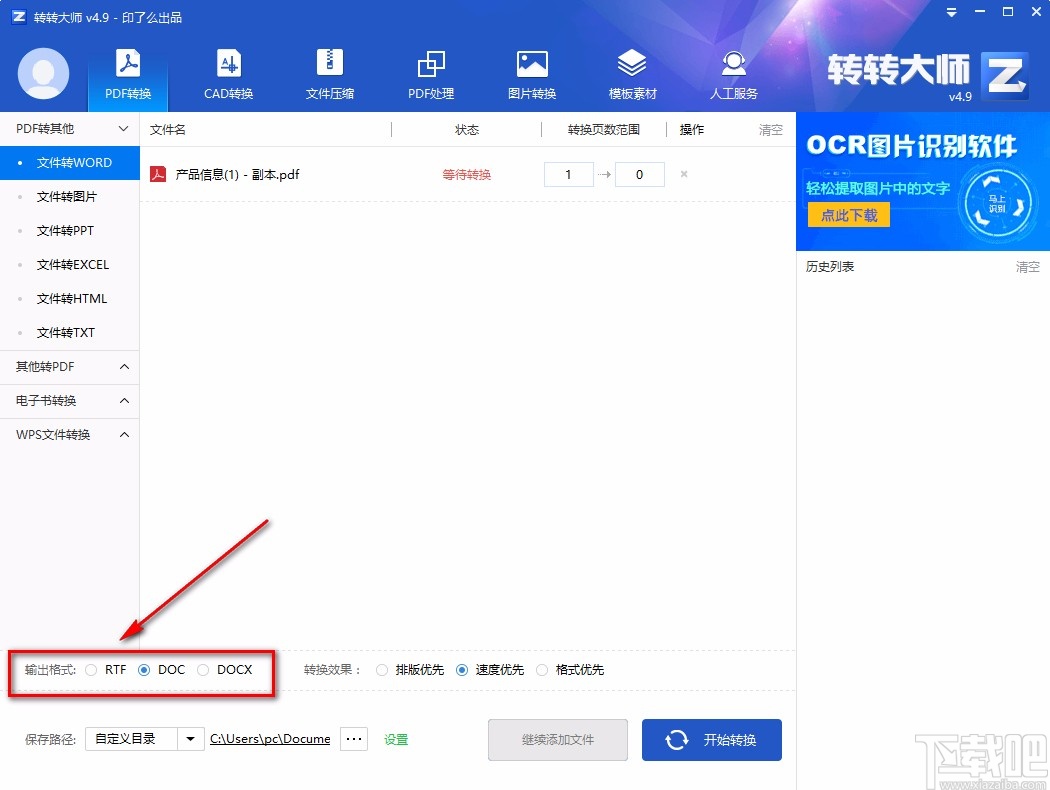This screenshot has width=1050, height=790.
Task: Switch to 图片转换
Action: (531, 73)
